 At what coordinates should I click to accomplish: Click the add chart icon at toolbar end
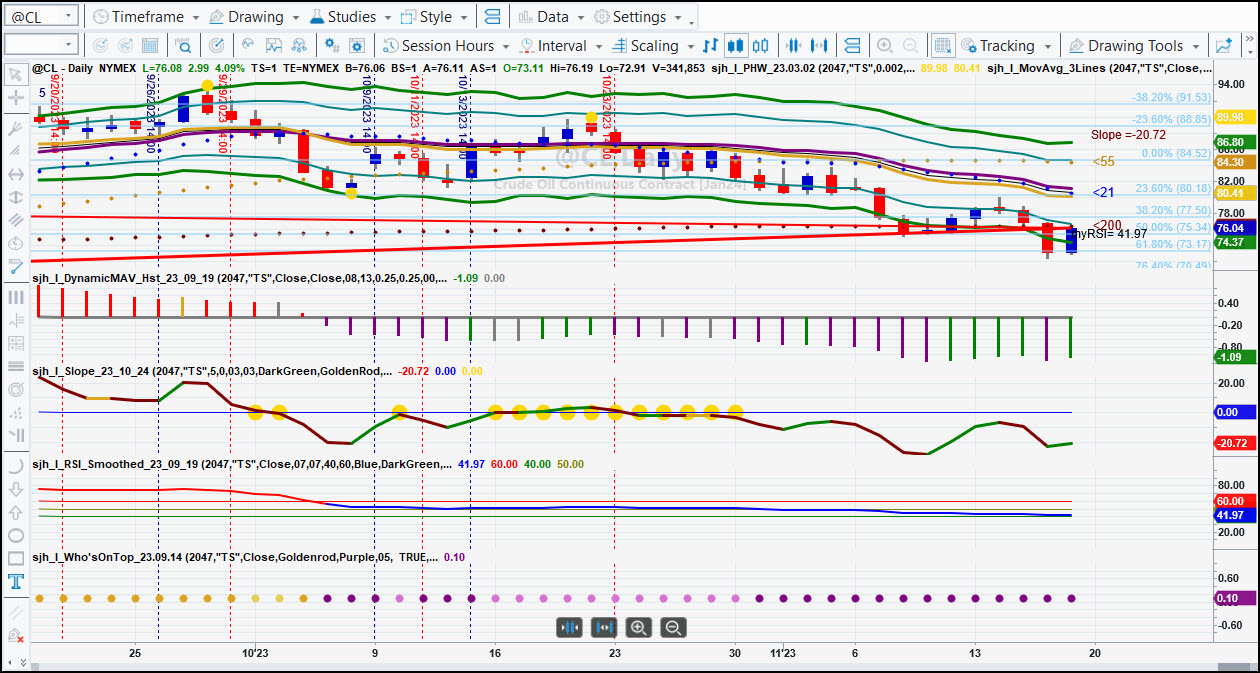(x=1224, y=46)
